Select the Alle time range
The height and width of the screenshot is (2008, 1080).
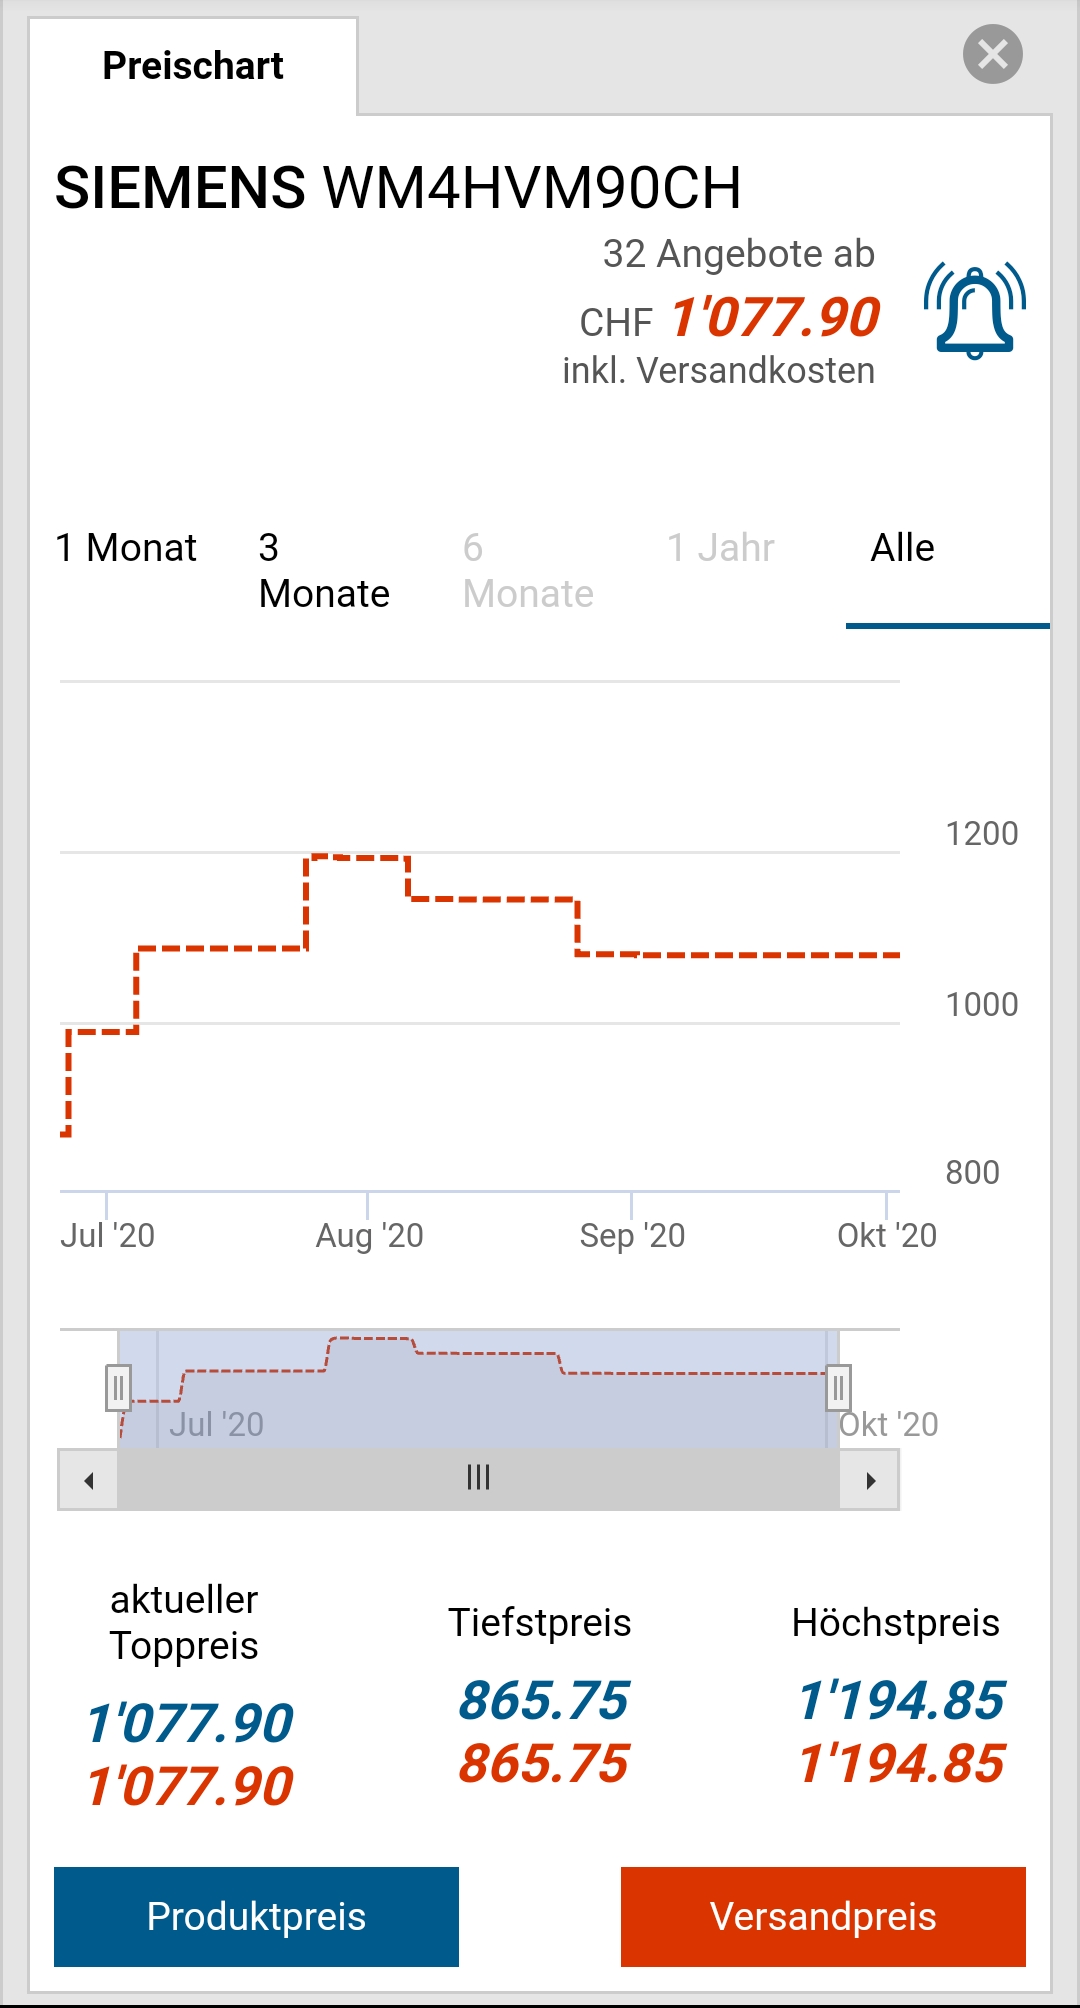[902, 548]
